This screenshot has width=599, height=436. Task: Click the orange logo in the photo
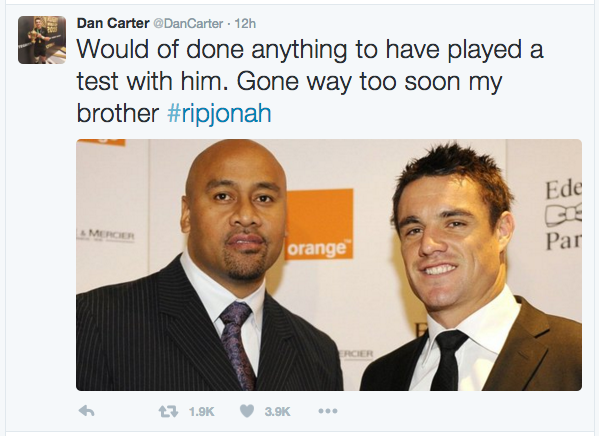click(x=319, y=225)
